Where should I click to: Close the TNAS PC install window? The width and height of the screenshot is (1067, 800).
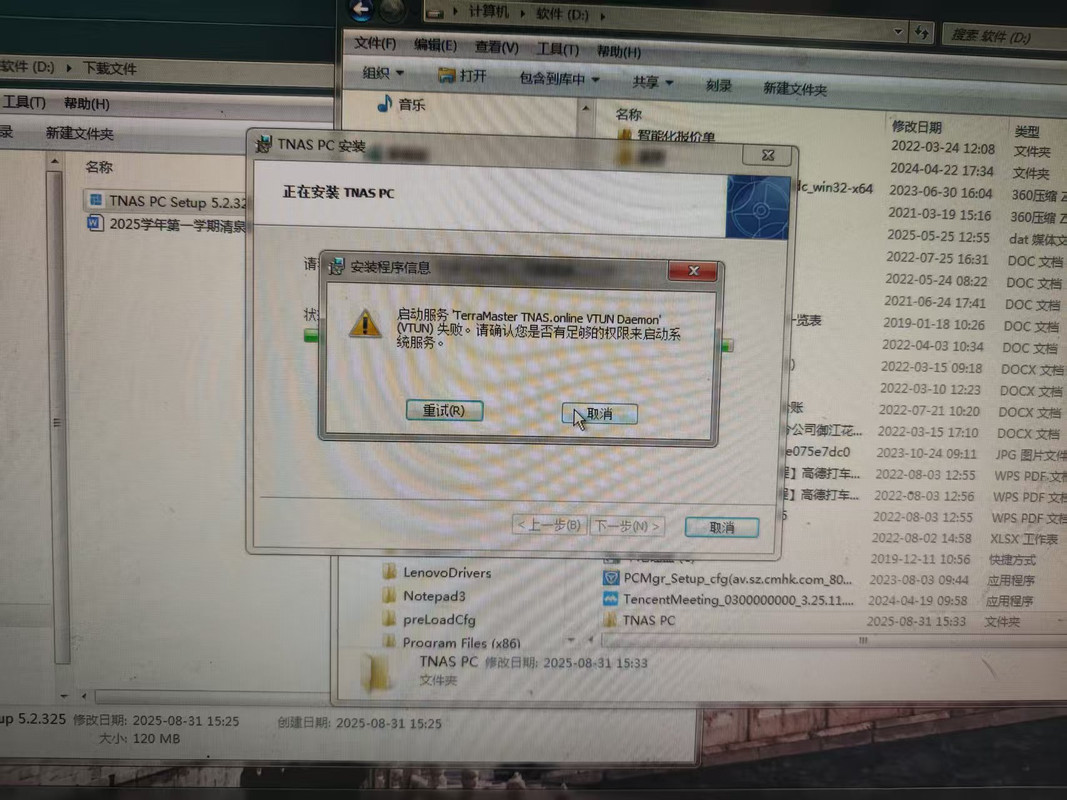click(768, 155)
